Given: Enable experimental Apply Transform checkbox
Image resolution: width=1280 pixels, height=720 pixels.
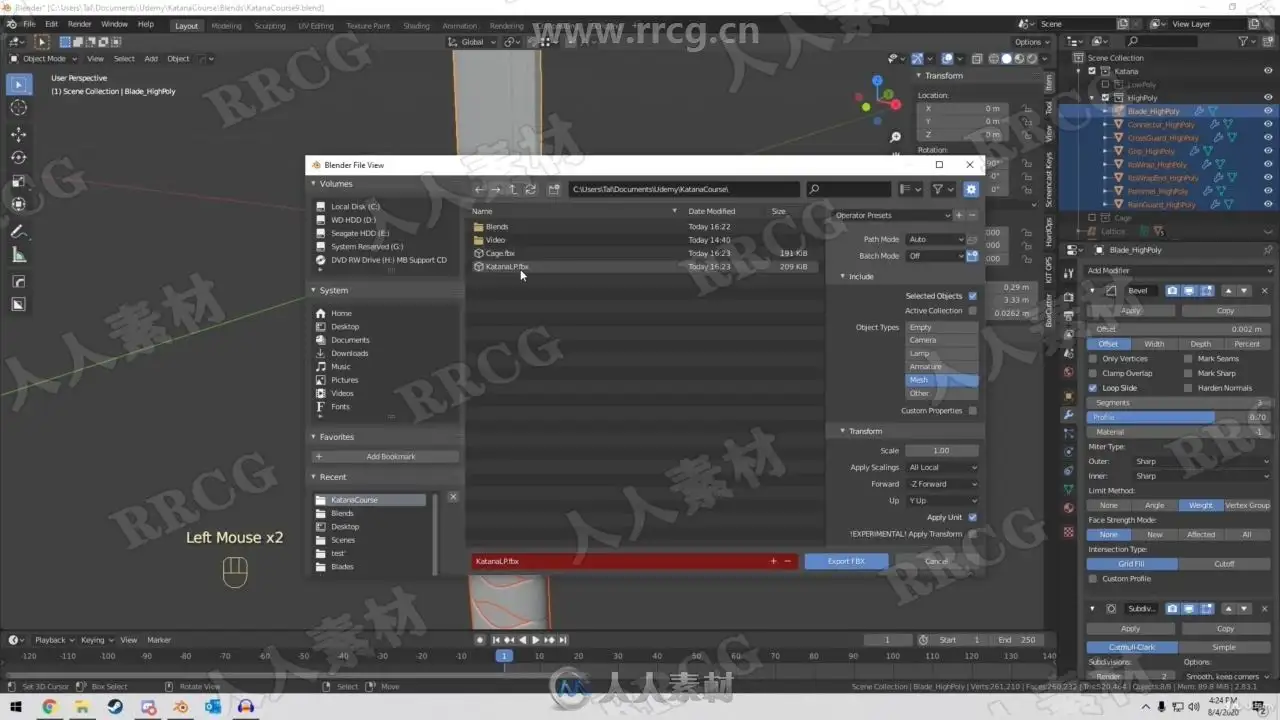Looking at the screenshot, I should click(x=972, y=534).
